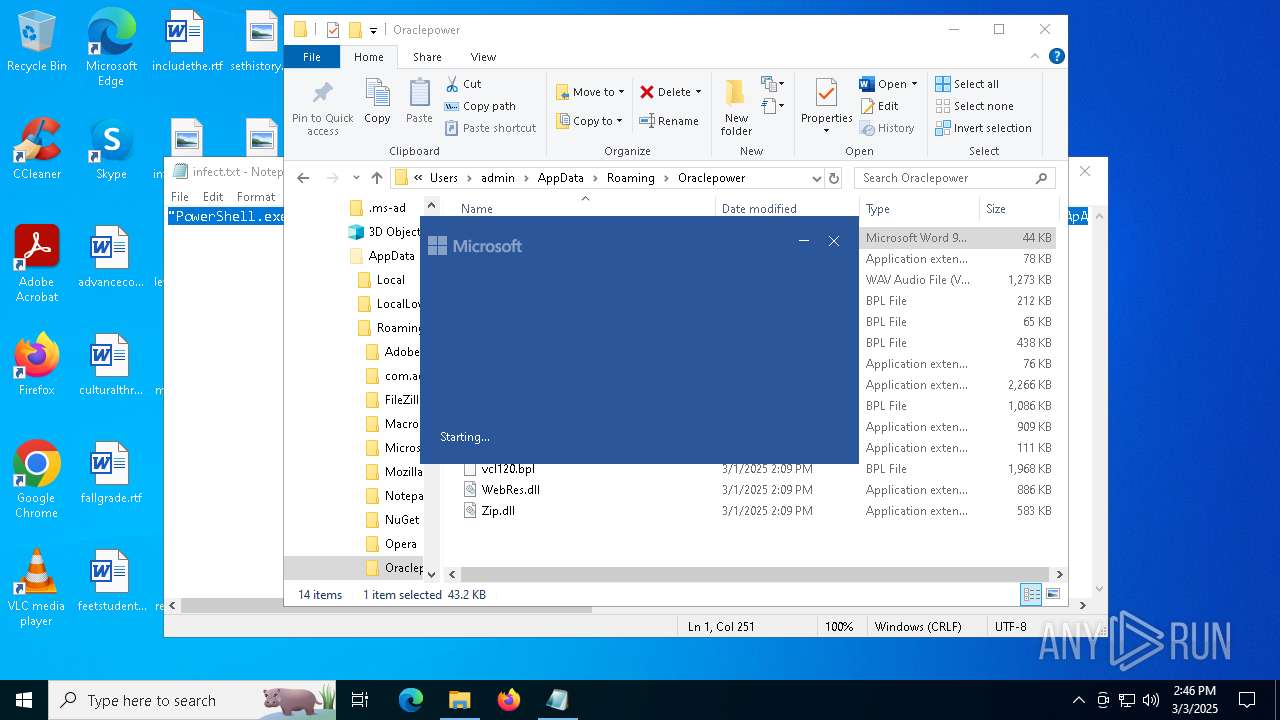
Task: Select 3D Objects in navigation pane
Action: pyautogui.click(x=384, y=232)
